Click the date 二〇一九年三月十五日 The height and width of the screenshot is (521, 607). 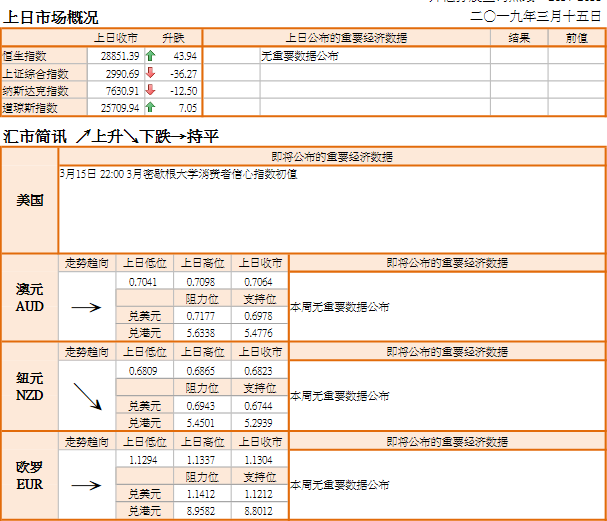[x=536, y=16]
